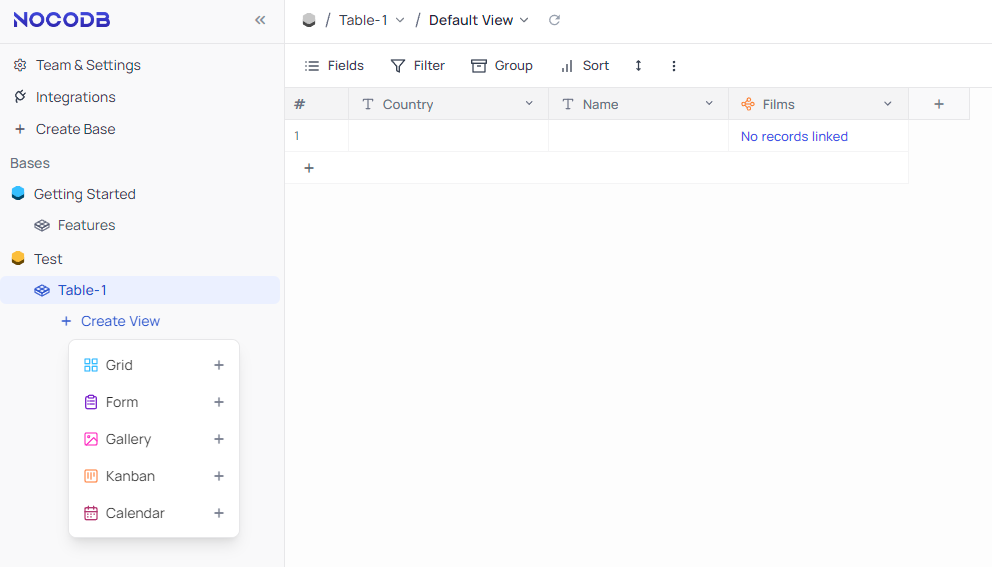Click the # column header
This screenshot has height=567, width=992.
(316, 104)
